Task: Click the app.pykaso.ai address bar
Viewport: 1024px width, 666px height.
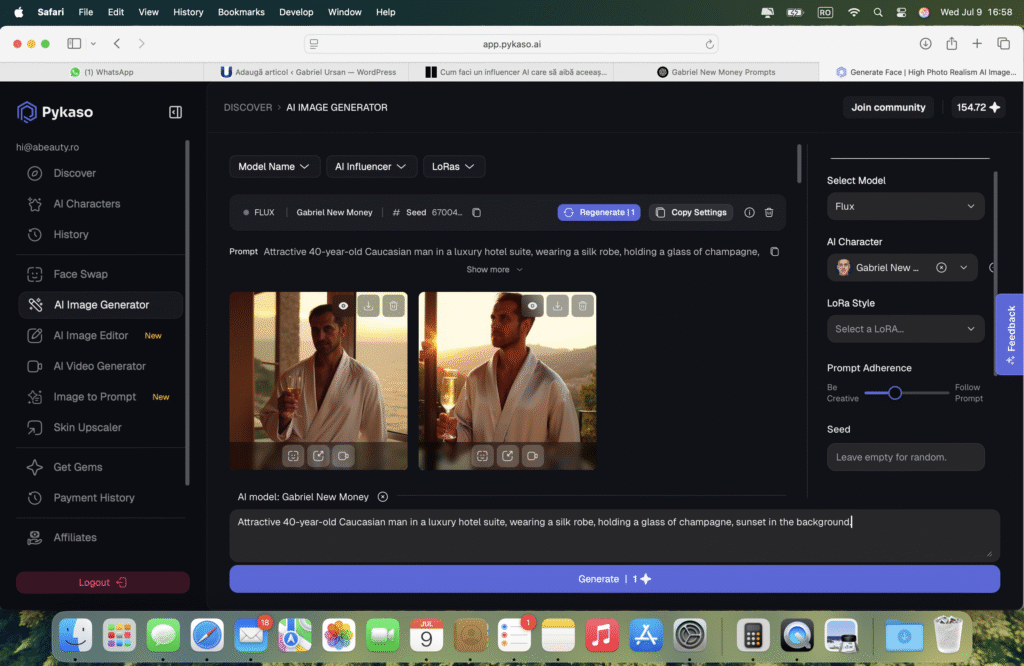Action: pos(511,44)
